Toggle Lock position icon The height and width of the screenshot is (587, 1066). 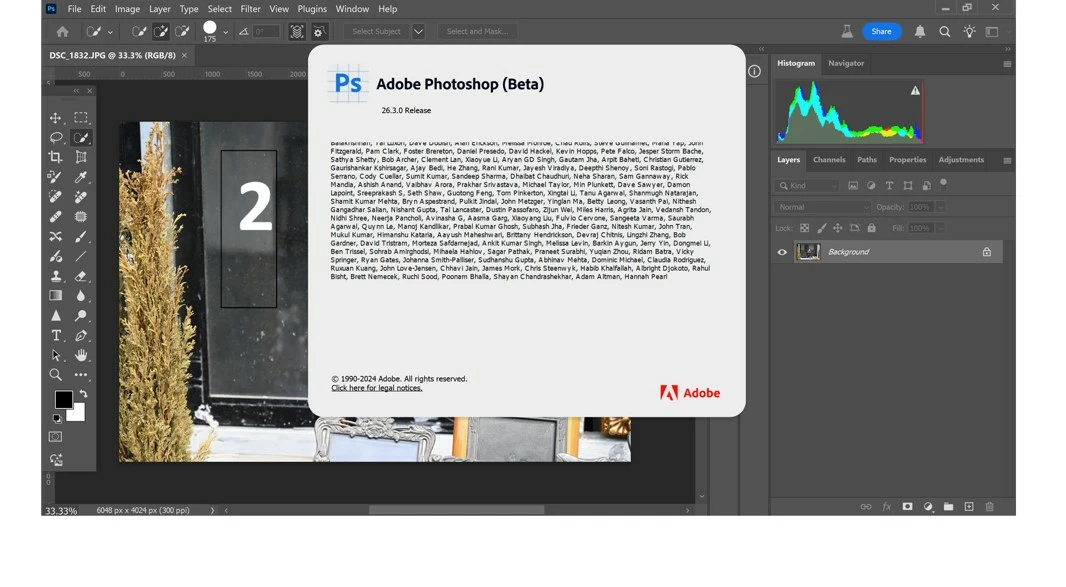point(838,228)
